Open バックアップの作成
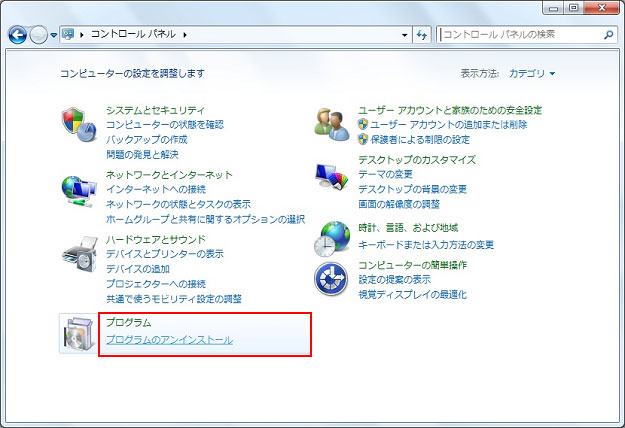 147,139
